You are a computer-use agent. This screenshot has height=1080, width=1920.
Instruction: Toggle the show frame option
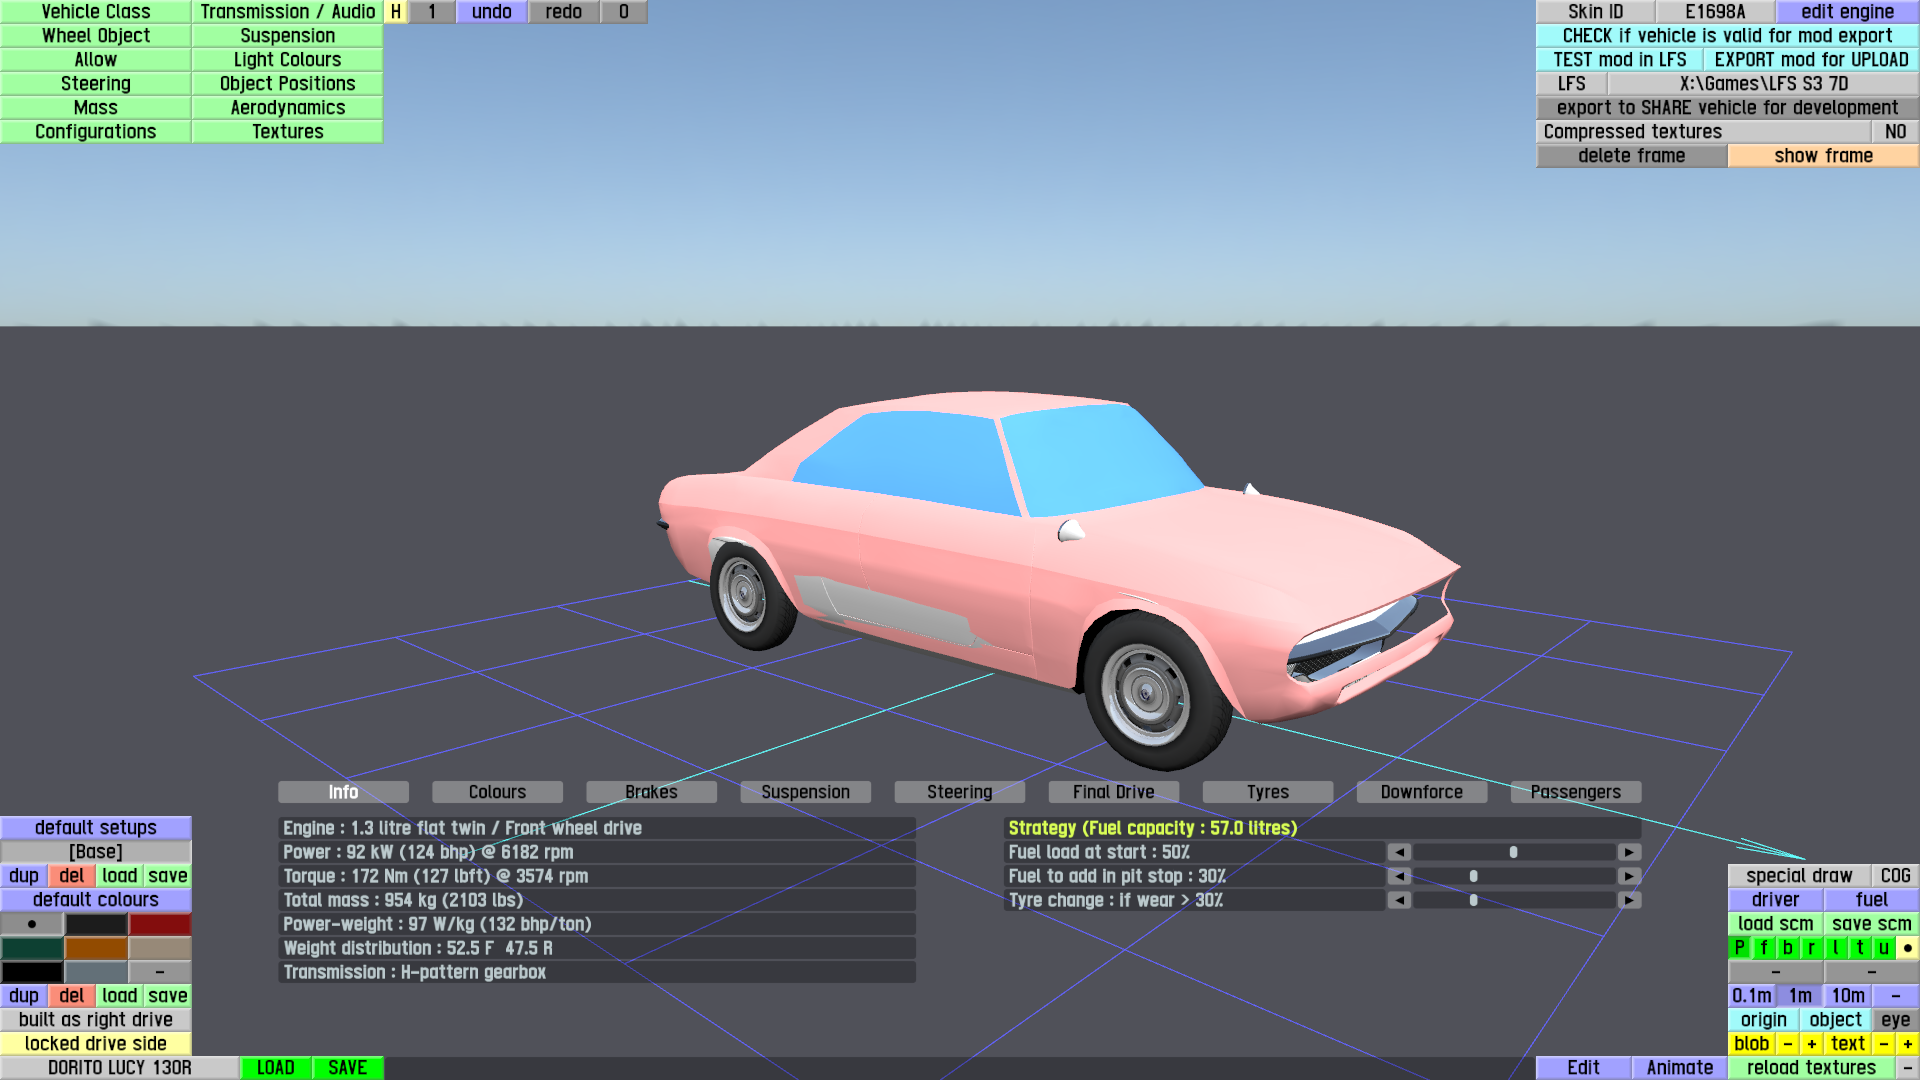tap(1822, 156)
